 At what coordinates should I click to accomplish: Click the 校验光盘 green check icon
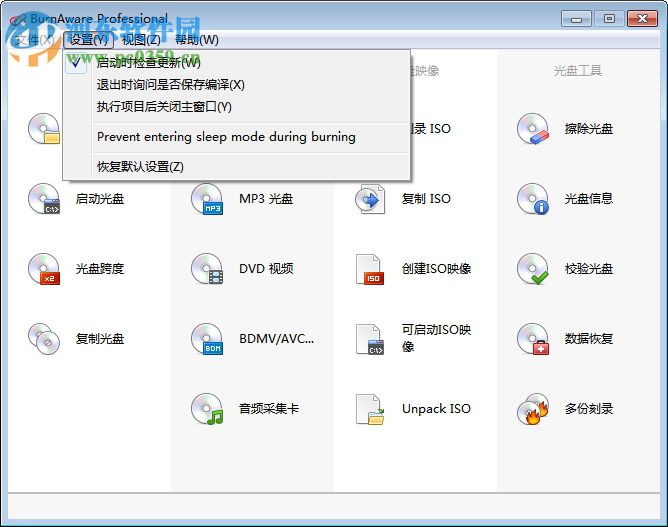point(533,269)
